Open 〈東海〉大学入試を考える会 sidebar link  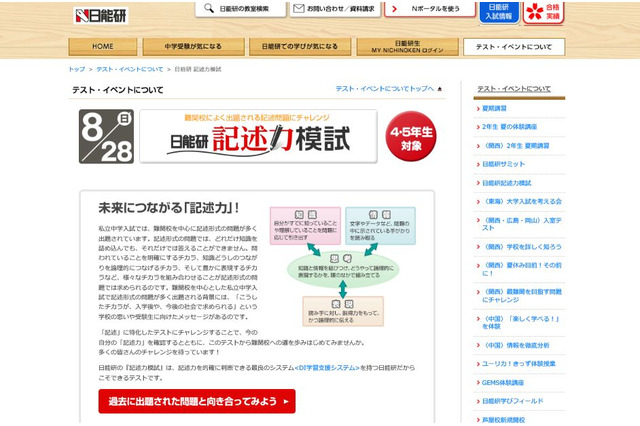[522, 202]
